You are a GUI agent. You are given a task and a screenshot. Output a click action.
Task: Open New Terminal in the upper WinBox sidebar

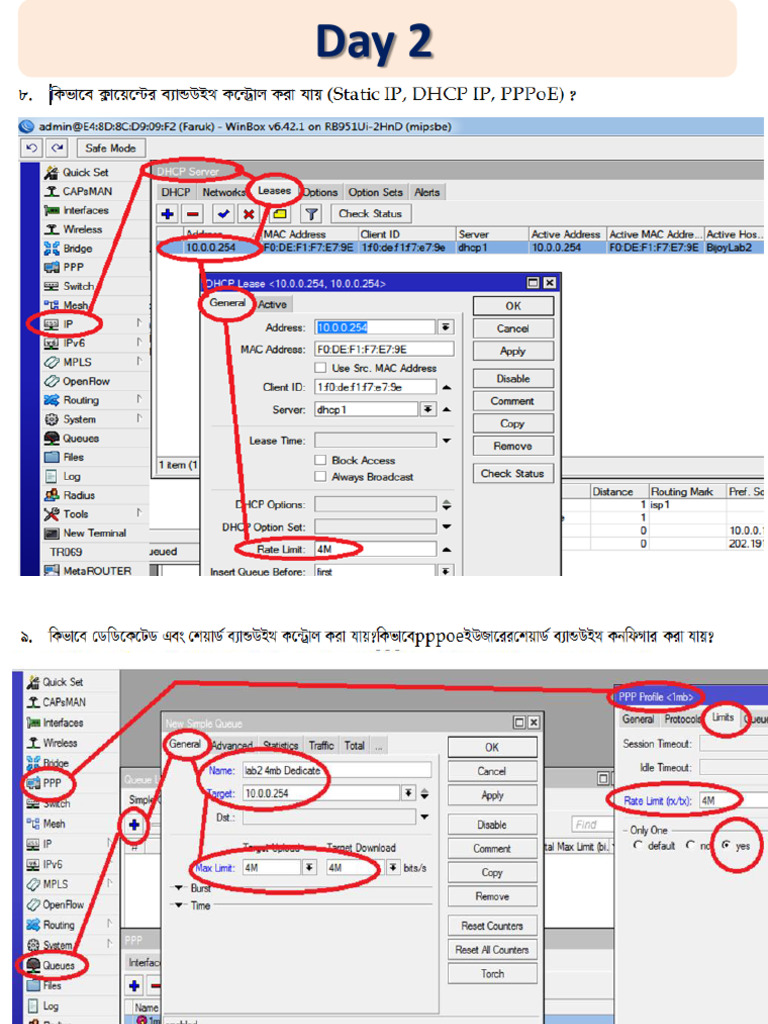click(94, 533)
